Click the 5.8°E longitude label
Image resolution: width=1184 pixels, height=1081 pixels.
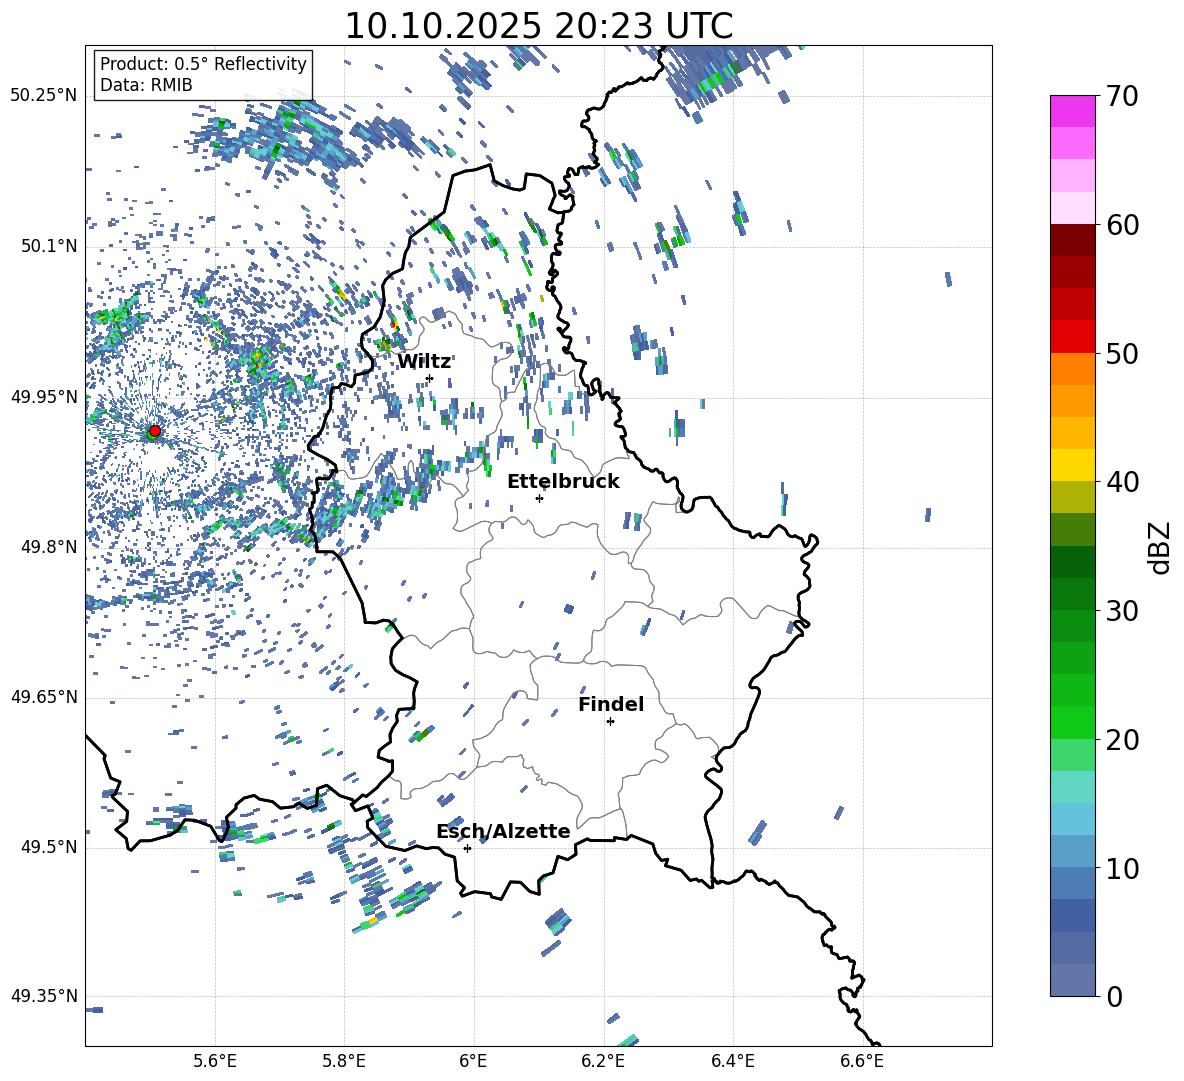[x=344, y=1061]
